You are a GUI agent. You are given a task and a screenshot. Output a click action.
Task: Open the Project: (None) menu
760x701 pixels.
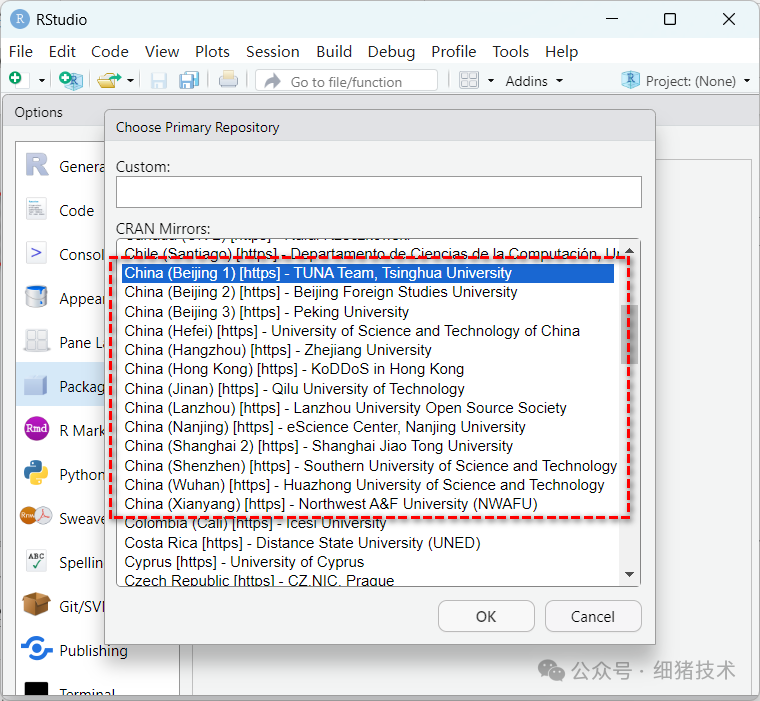point(685,80)
